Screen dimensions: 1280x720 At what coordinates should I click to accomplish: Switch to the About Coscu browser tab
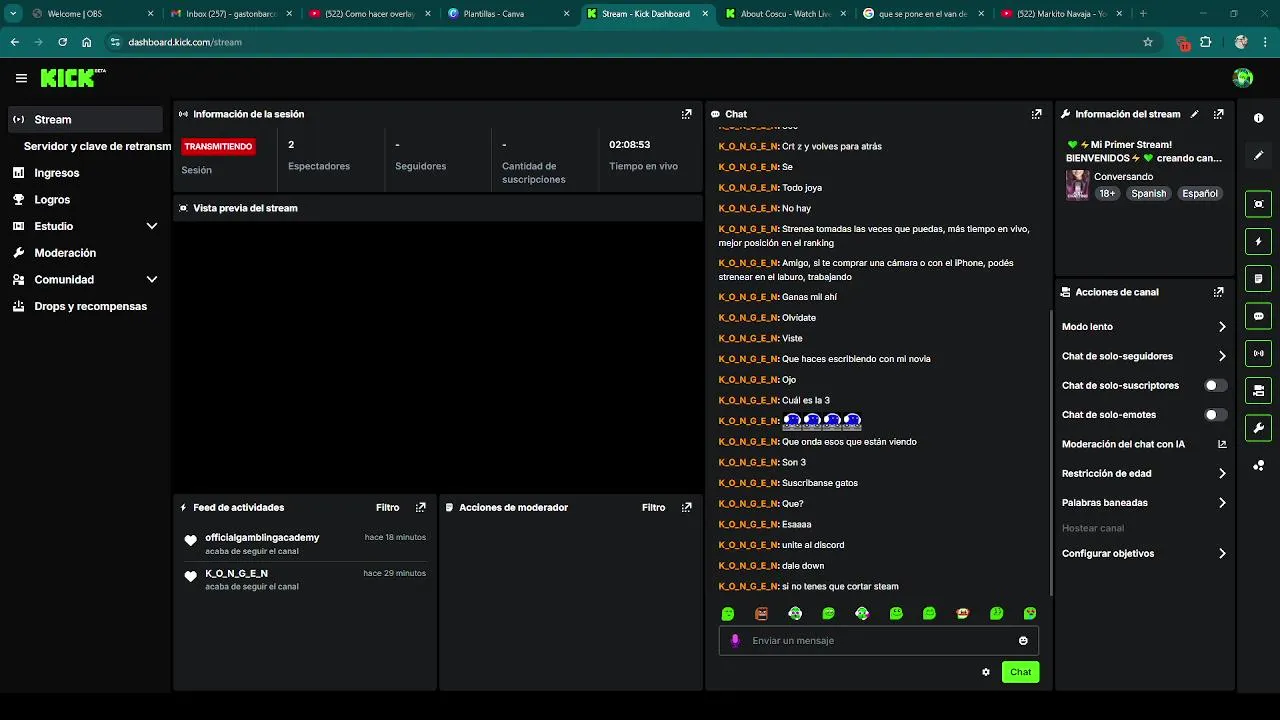coord(785,14)
